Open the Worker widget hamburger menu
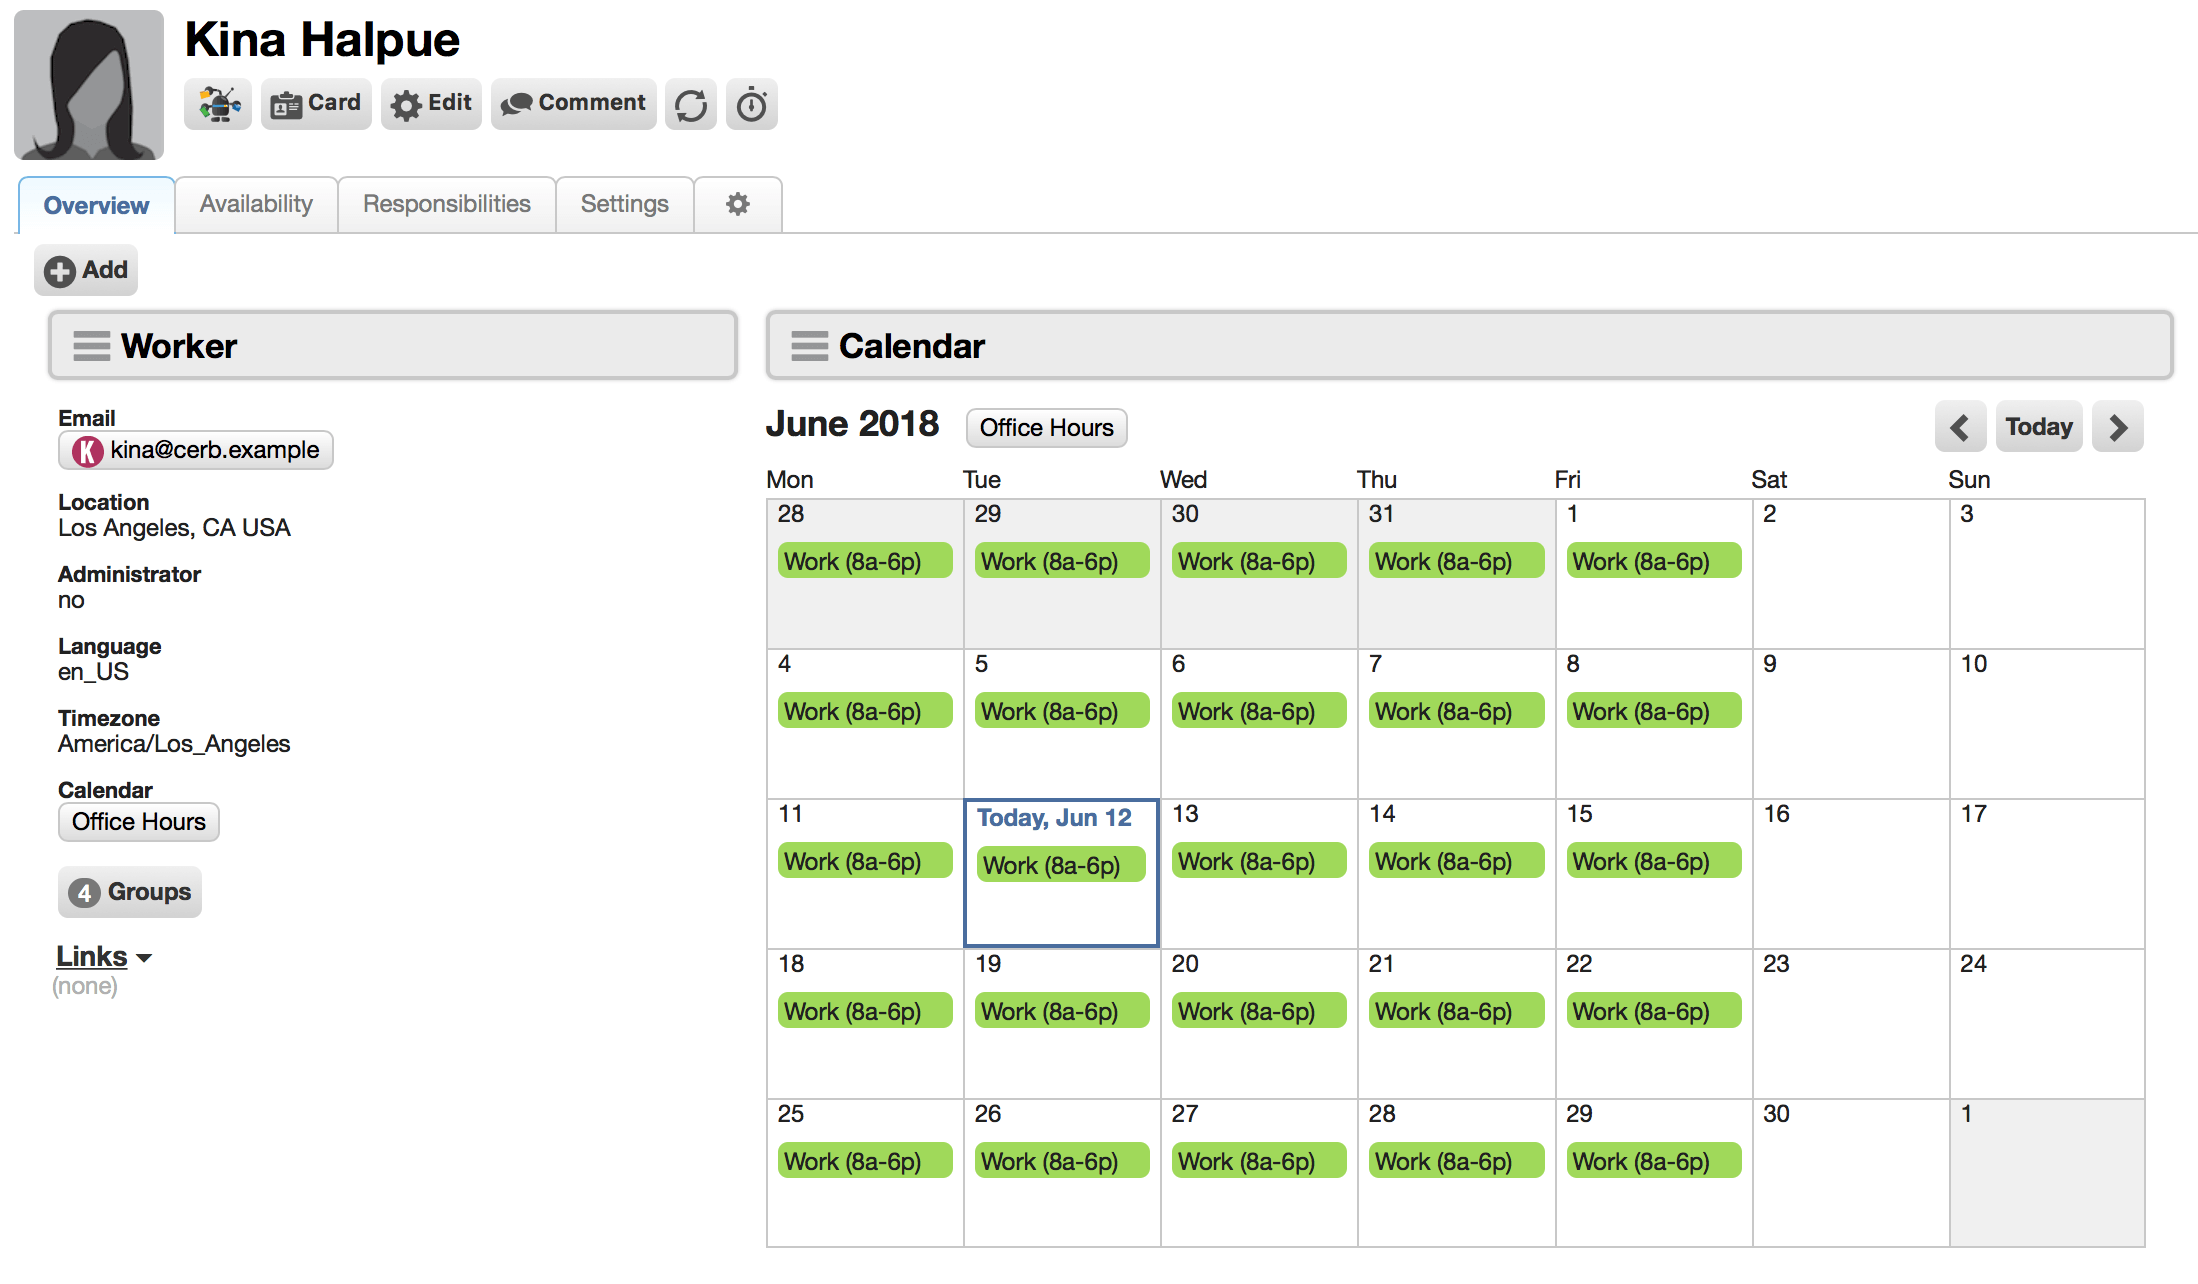The width and height of the screenshot is (2198, 1284). 92,346
